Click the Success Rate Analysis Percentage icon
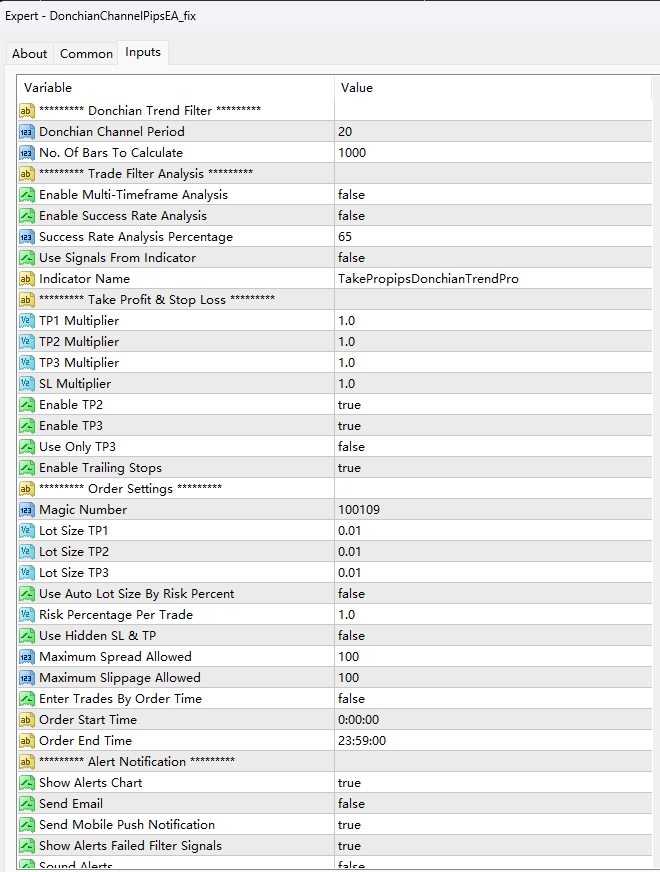Screen dimensions: 660x872 point(27,237)
